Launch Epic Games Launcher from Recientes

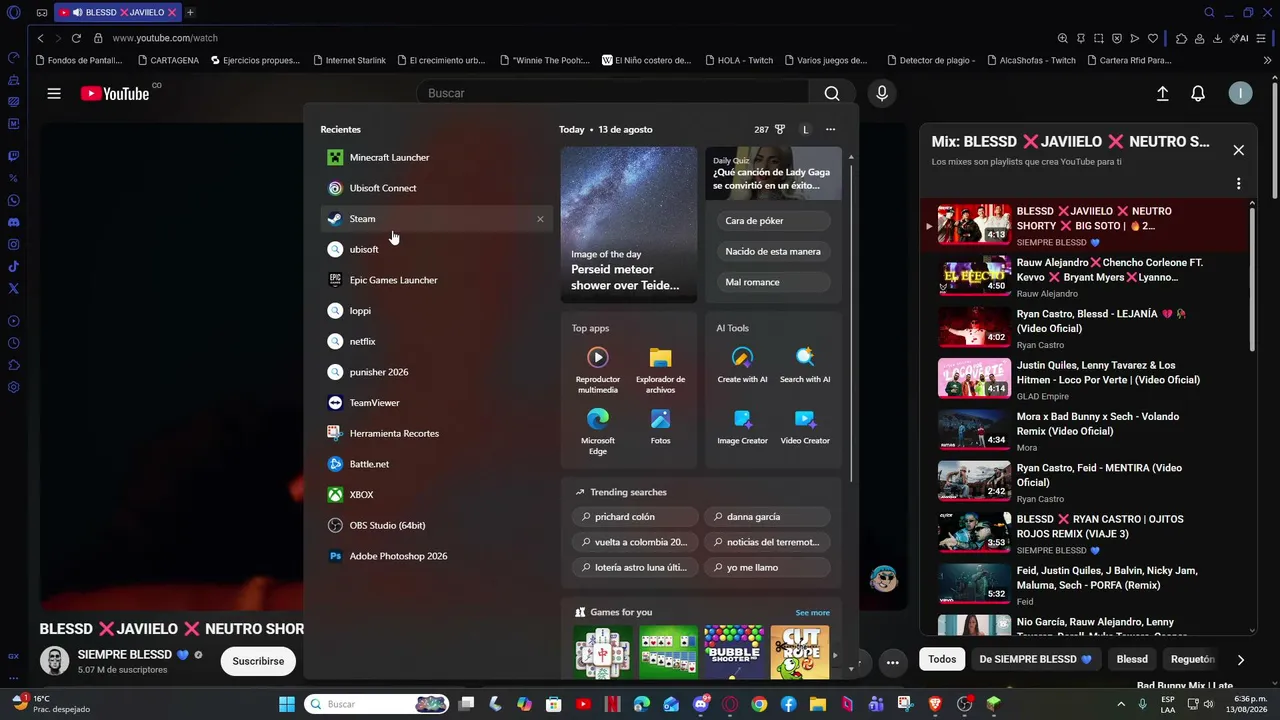pyautogui.click(x=436, y=280)
